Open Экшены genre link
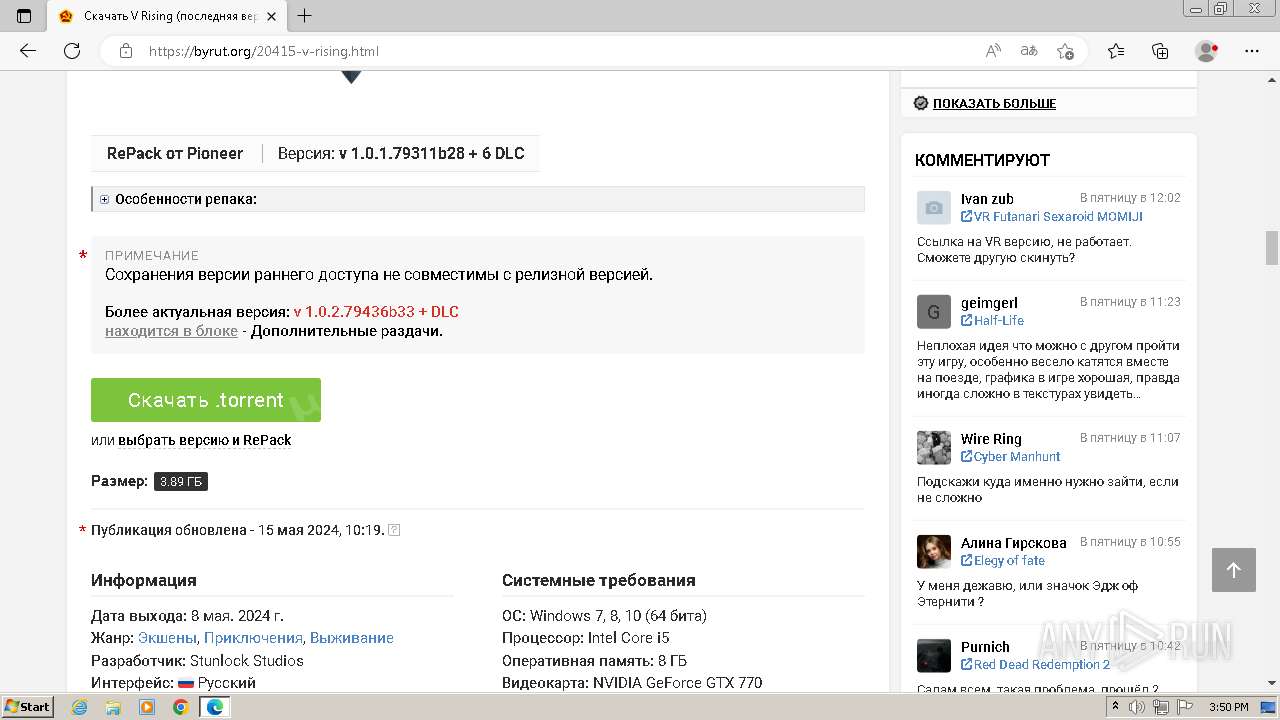1280x720 pixels. pos(167,638)
